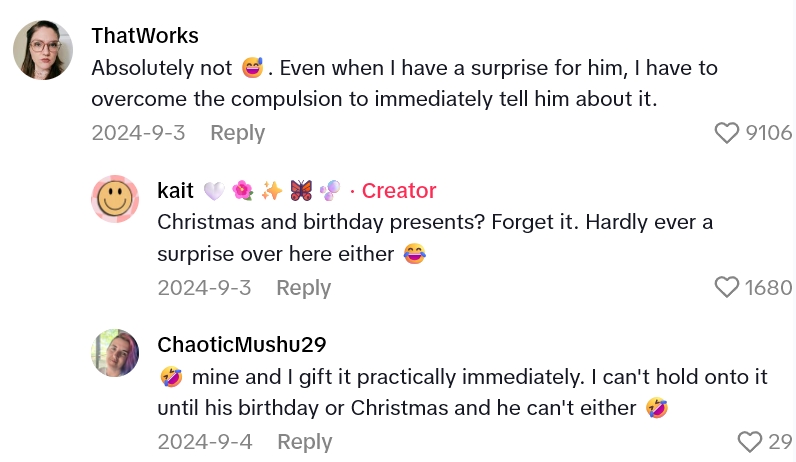Like ThatWorks' comment with the heart icon

click(x=727, y=133)
